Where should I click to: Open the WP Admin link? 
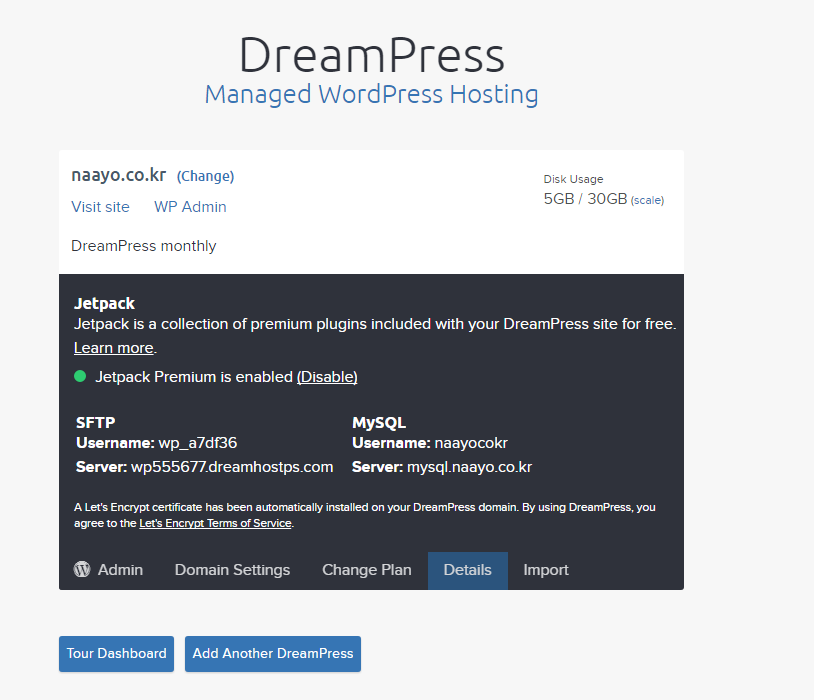(x=190, y=207)
